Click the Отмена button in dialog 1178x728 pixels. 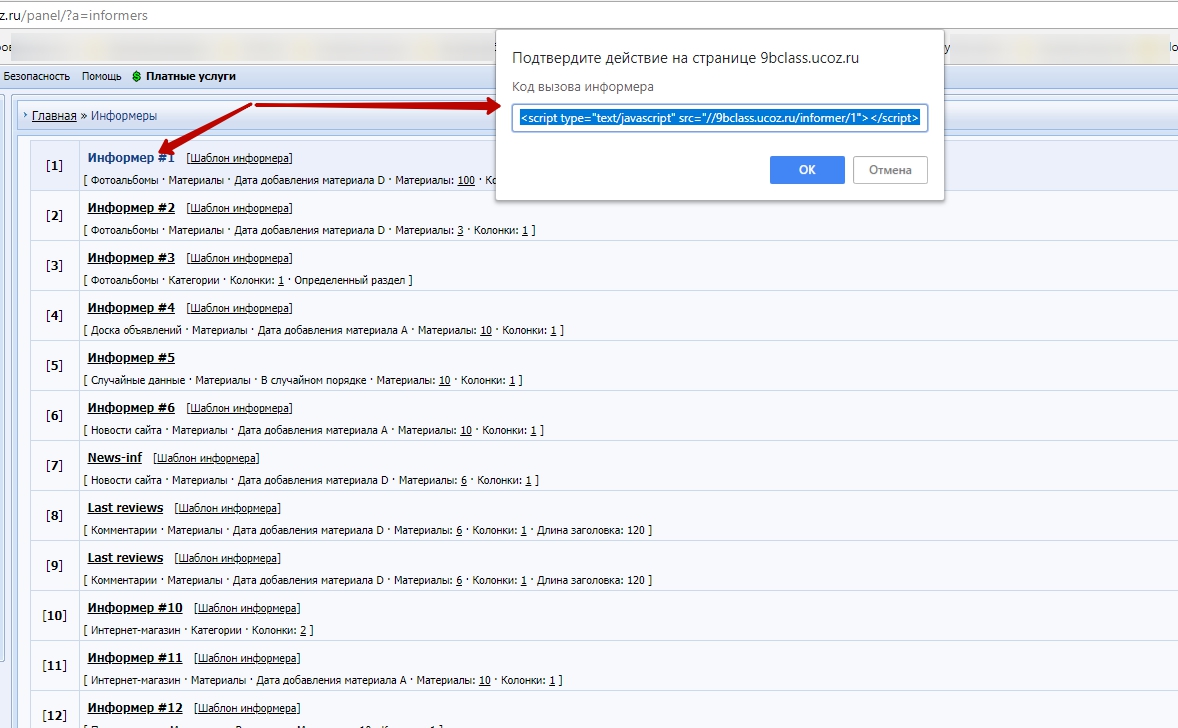[889, 170]
